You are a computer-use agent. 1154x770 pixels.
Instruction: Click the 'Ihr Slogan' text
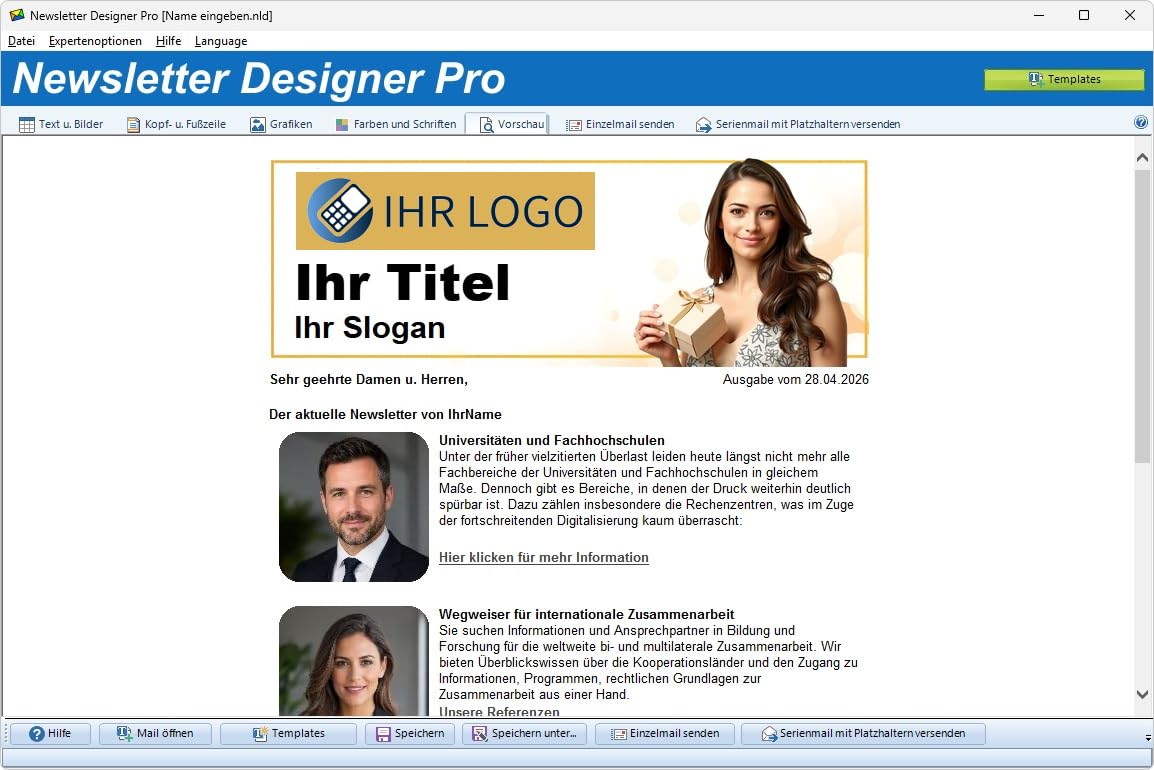coord(370,328)
